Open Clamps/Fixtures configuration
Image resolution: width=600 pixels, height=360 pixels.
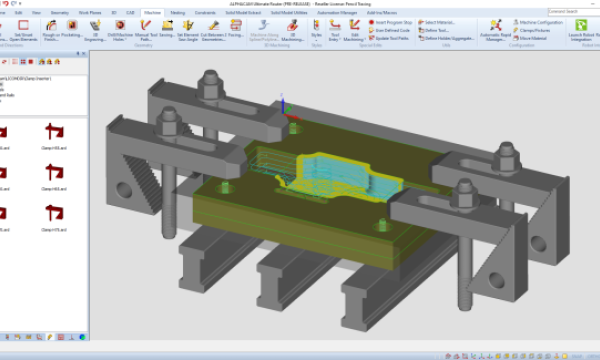(x=532, y=30)
